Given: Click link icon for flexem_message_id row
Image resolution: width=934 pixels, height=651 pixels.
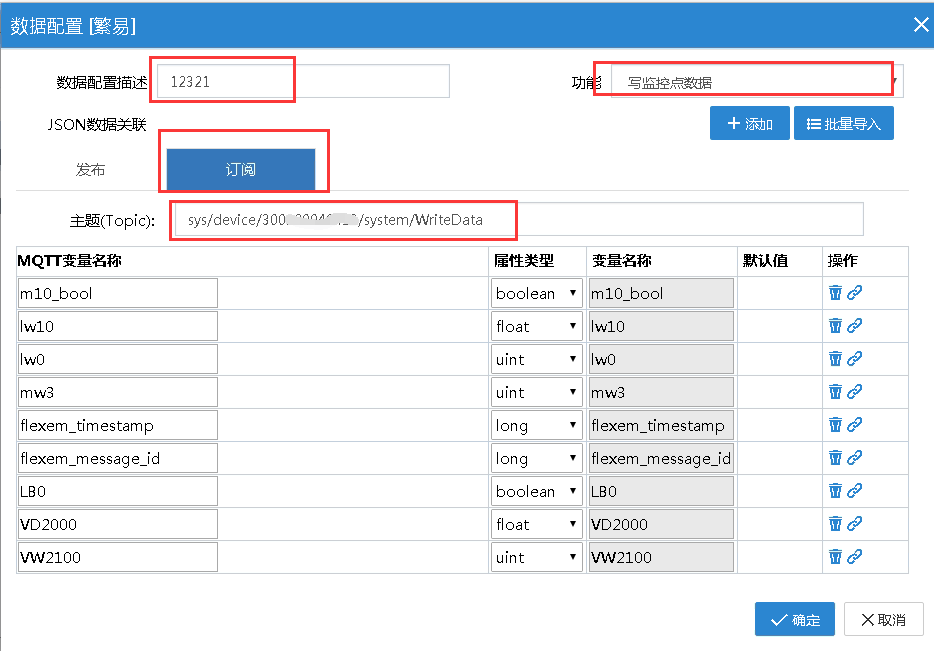Looking at the screenshot, I should coord(854,458).
